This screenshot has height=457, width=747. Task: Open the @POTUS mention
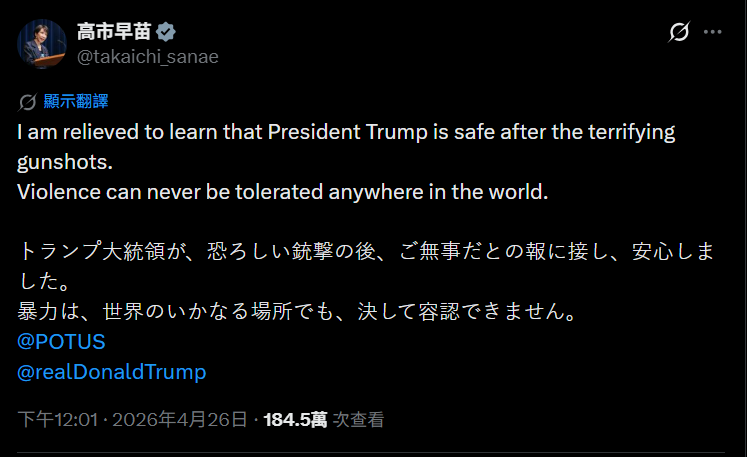(61, 341)
